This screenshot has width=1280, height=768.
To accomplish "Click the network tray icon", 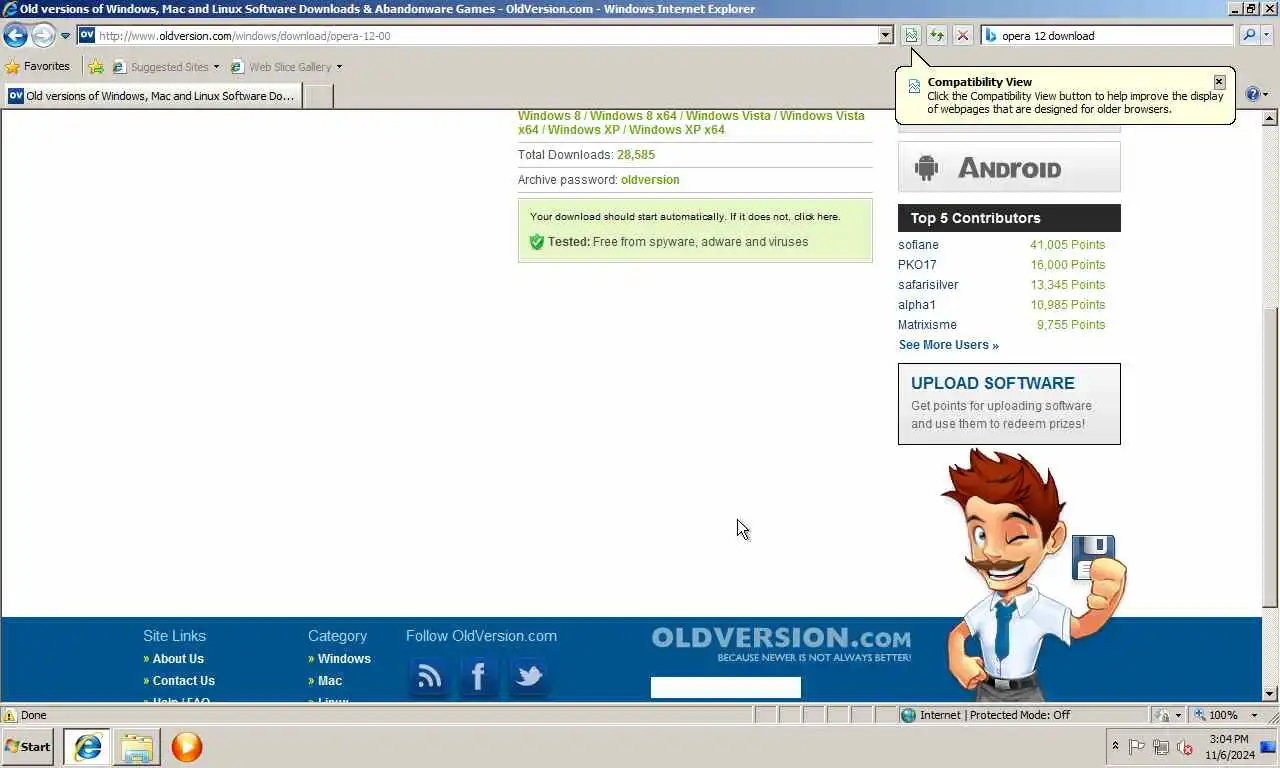I will point(1161,747).
